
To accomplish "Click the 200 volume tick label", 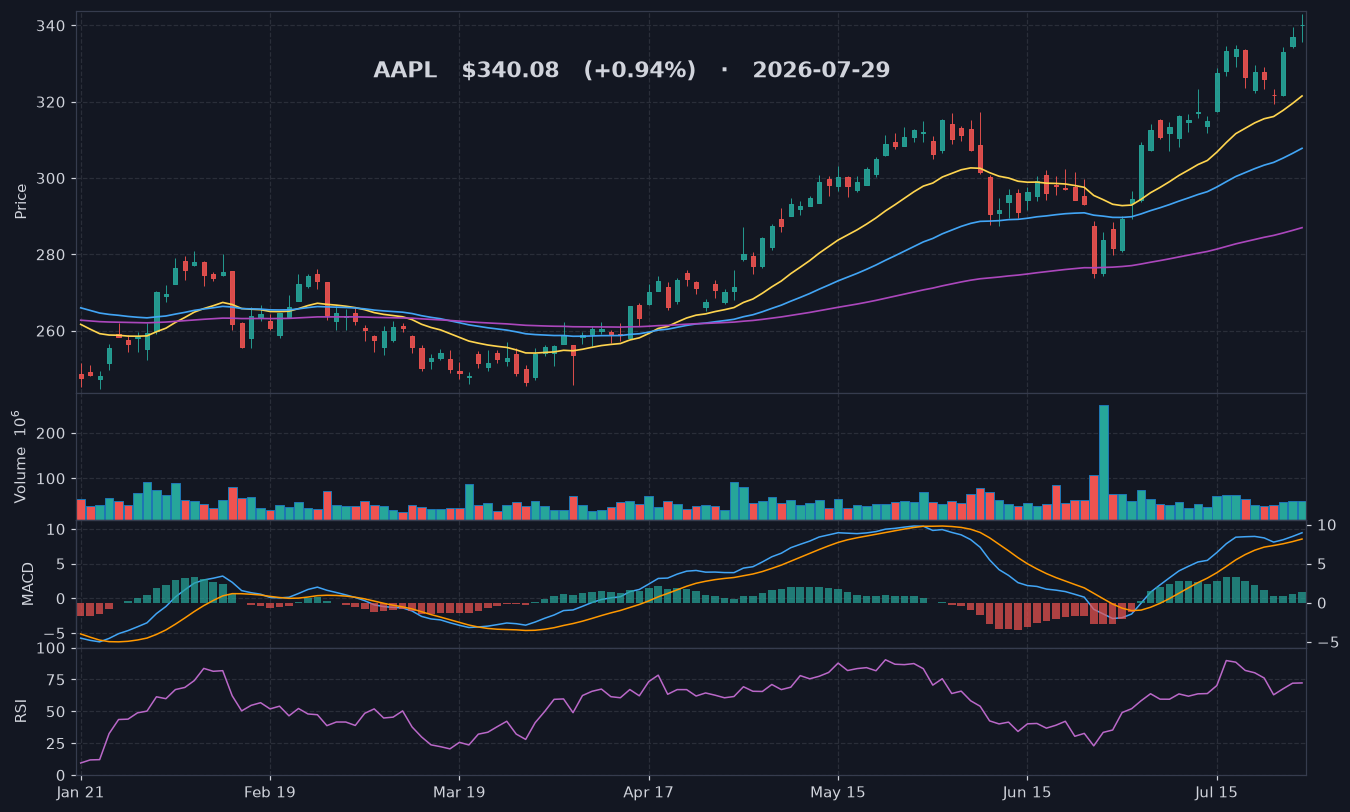I will click(x=52, y=434).
